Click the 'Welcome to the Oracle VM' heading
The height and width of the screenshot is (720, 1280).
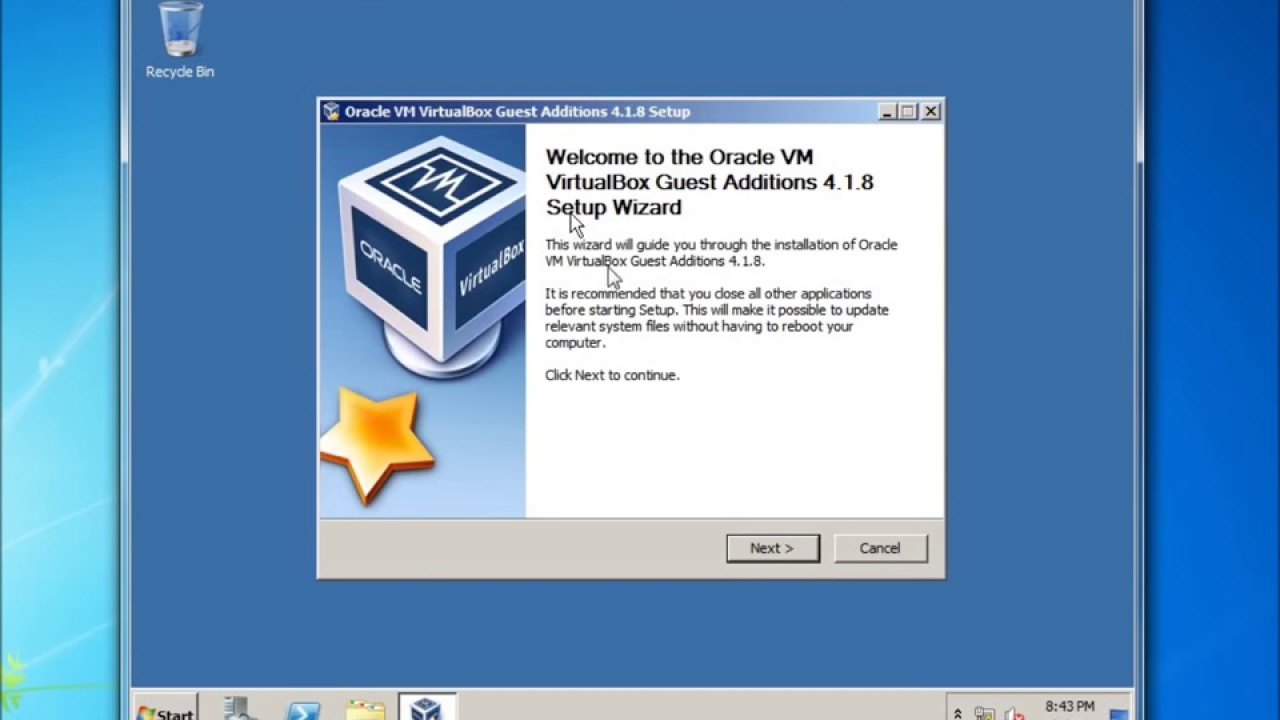[679, 157]
